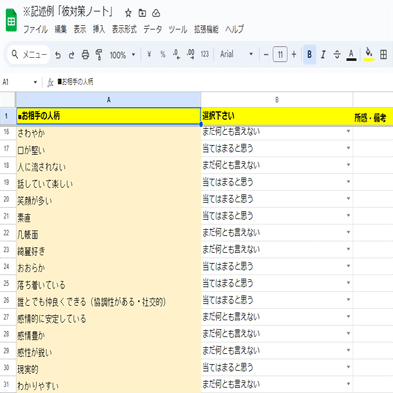393x393 pixels.
Task: Open the move to folder icon
Action: coord(142,13)
